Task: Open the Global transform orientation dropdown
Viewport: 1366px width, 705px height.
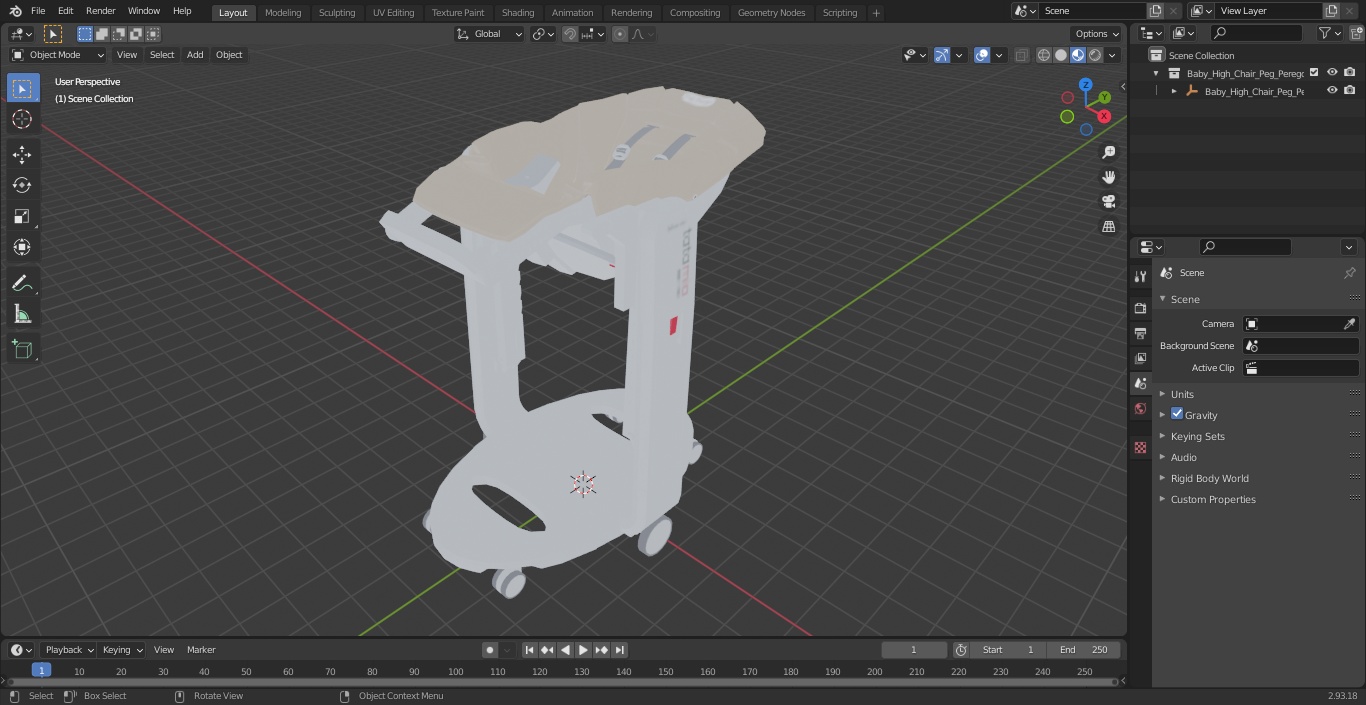Action: coord(490,34)
